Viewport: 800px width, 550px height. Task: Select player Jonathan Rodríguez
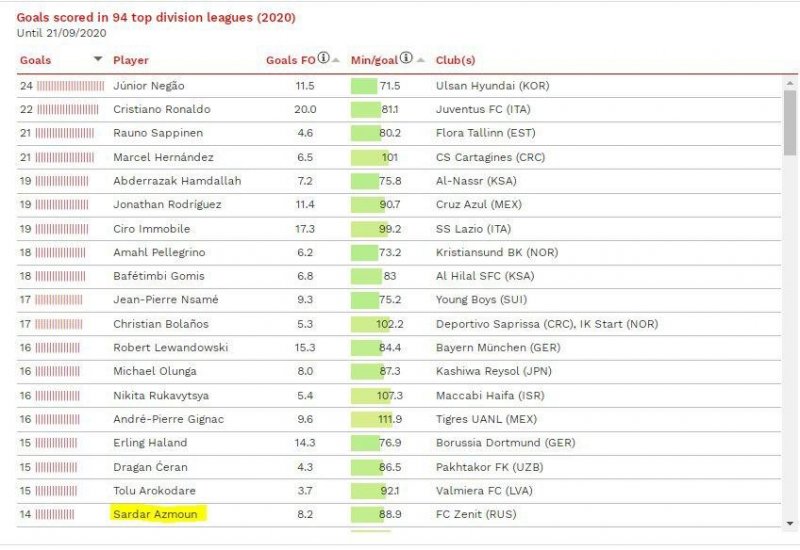coord(167,205)
